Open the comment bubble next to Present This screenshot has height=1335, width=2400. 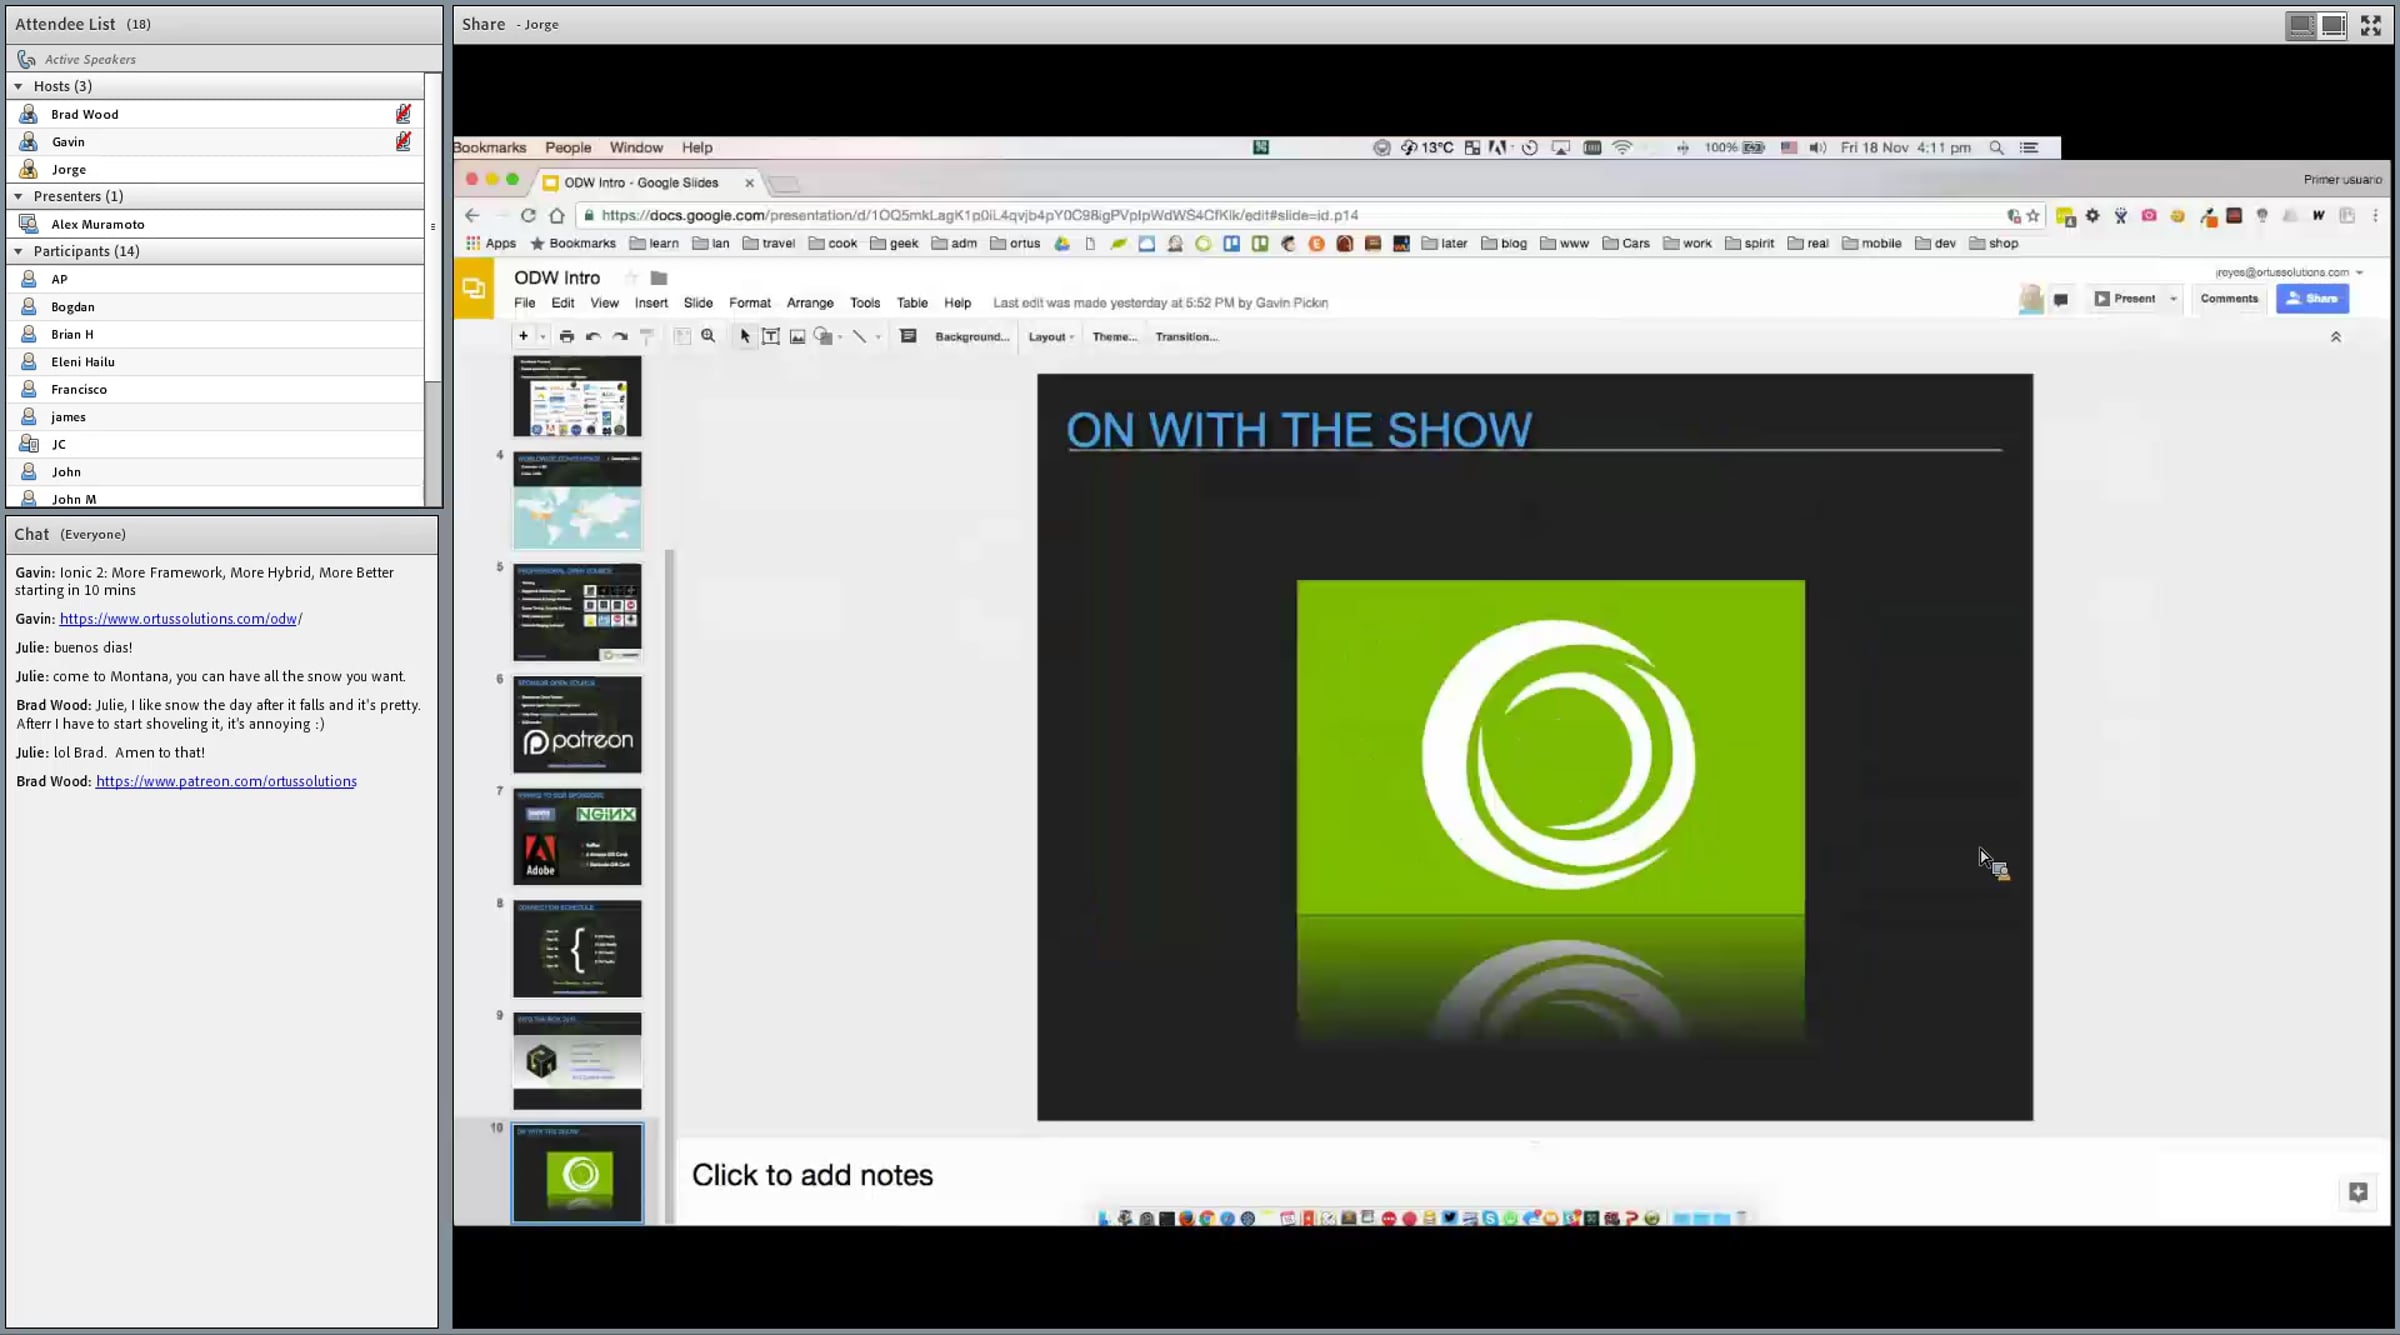2061,299
